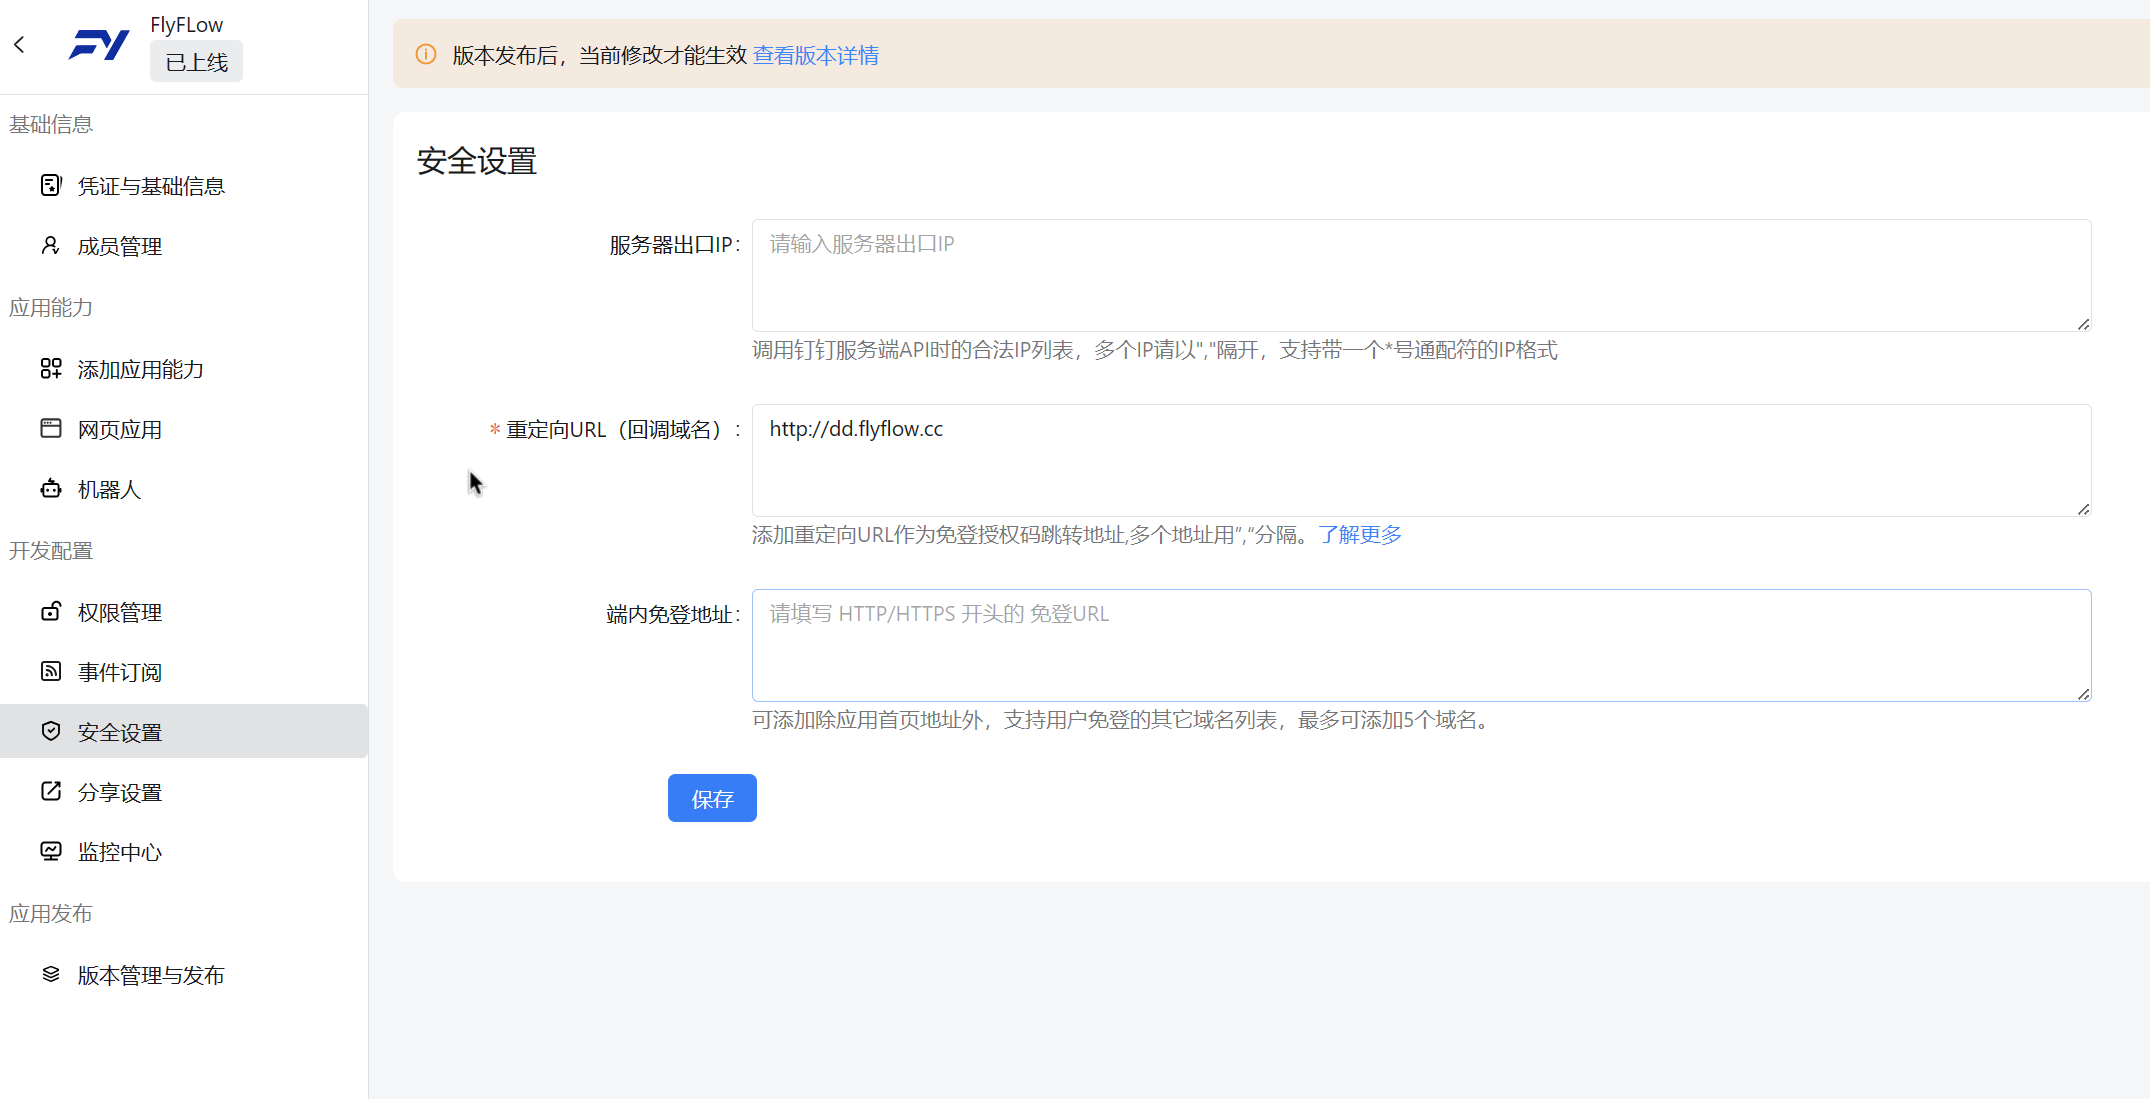Click the member management person icon

[51, 245]
